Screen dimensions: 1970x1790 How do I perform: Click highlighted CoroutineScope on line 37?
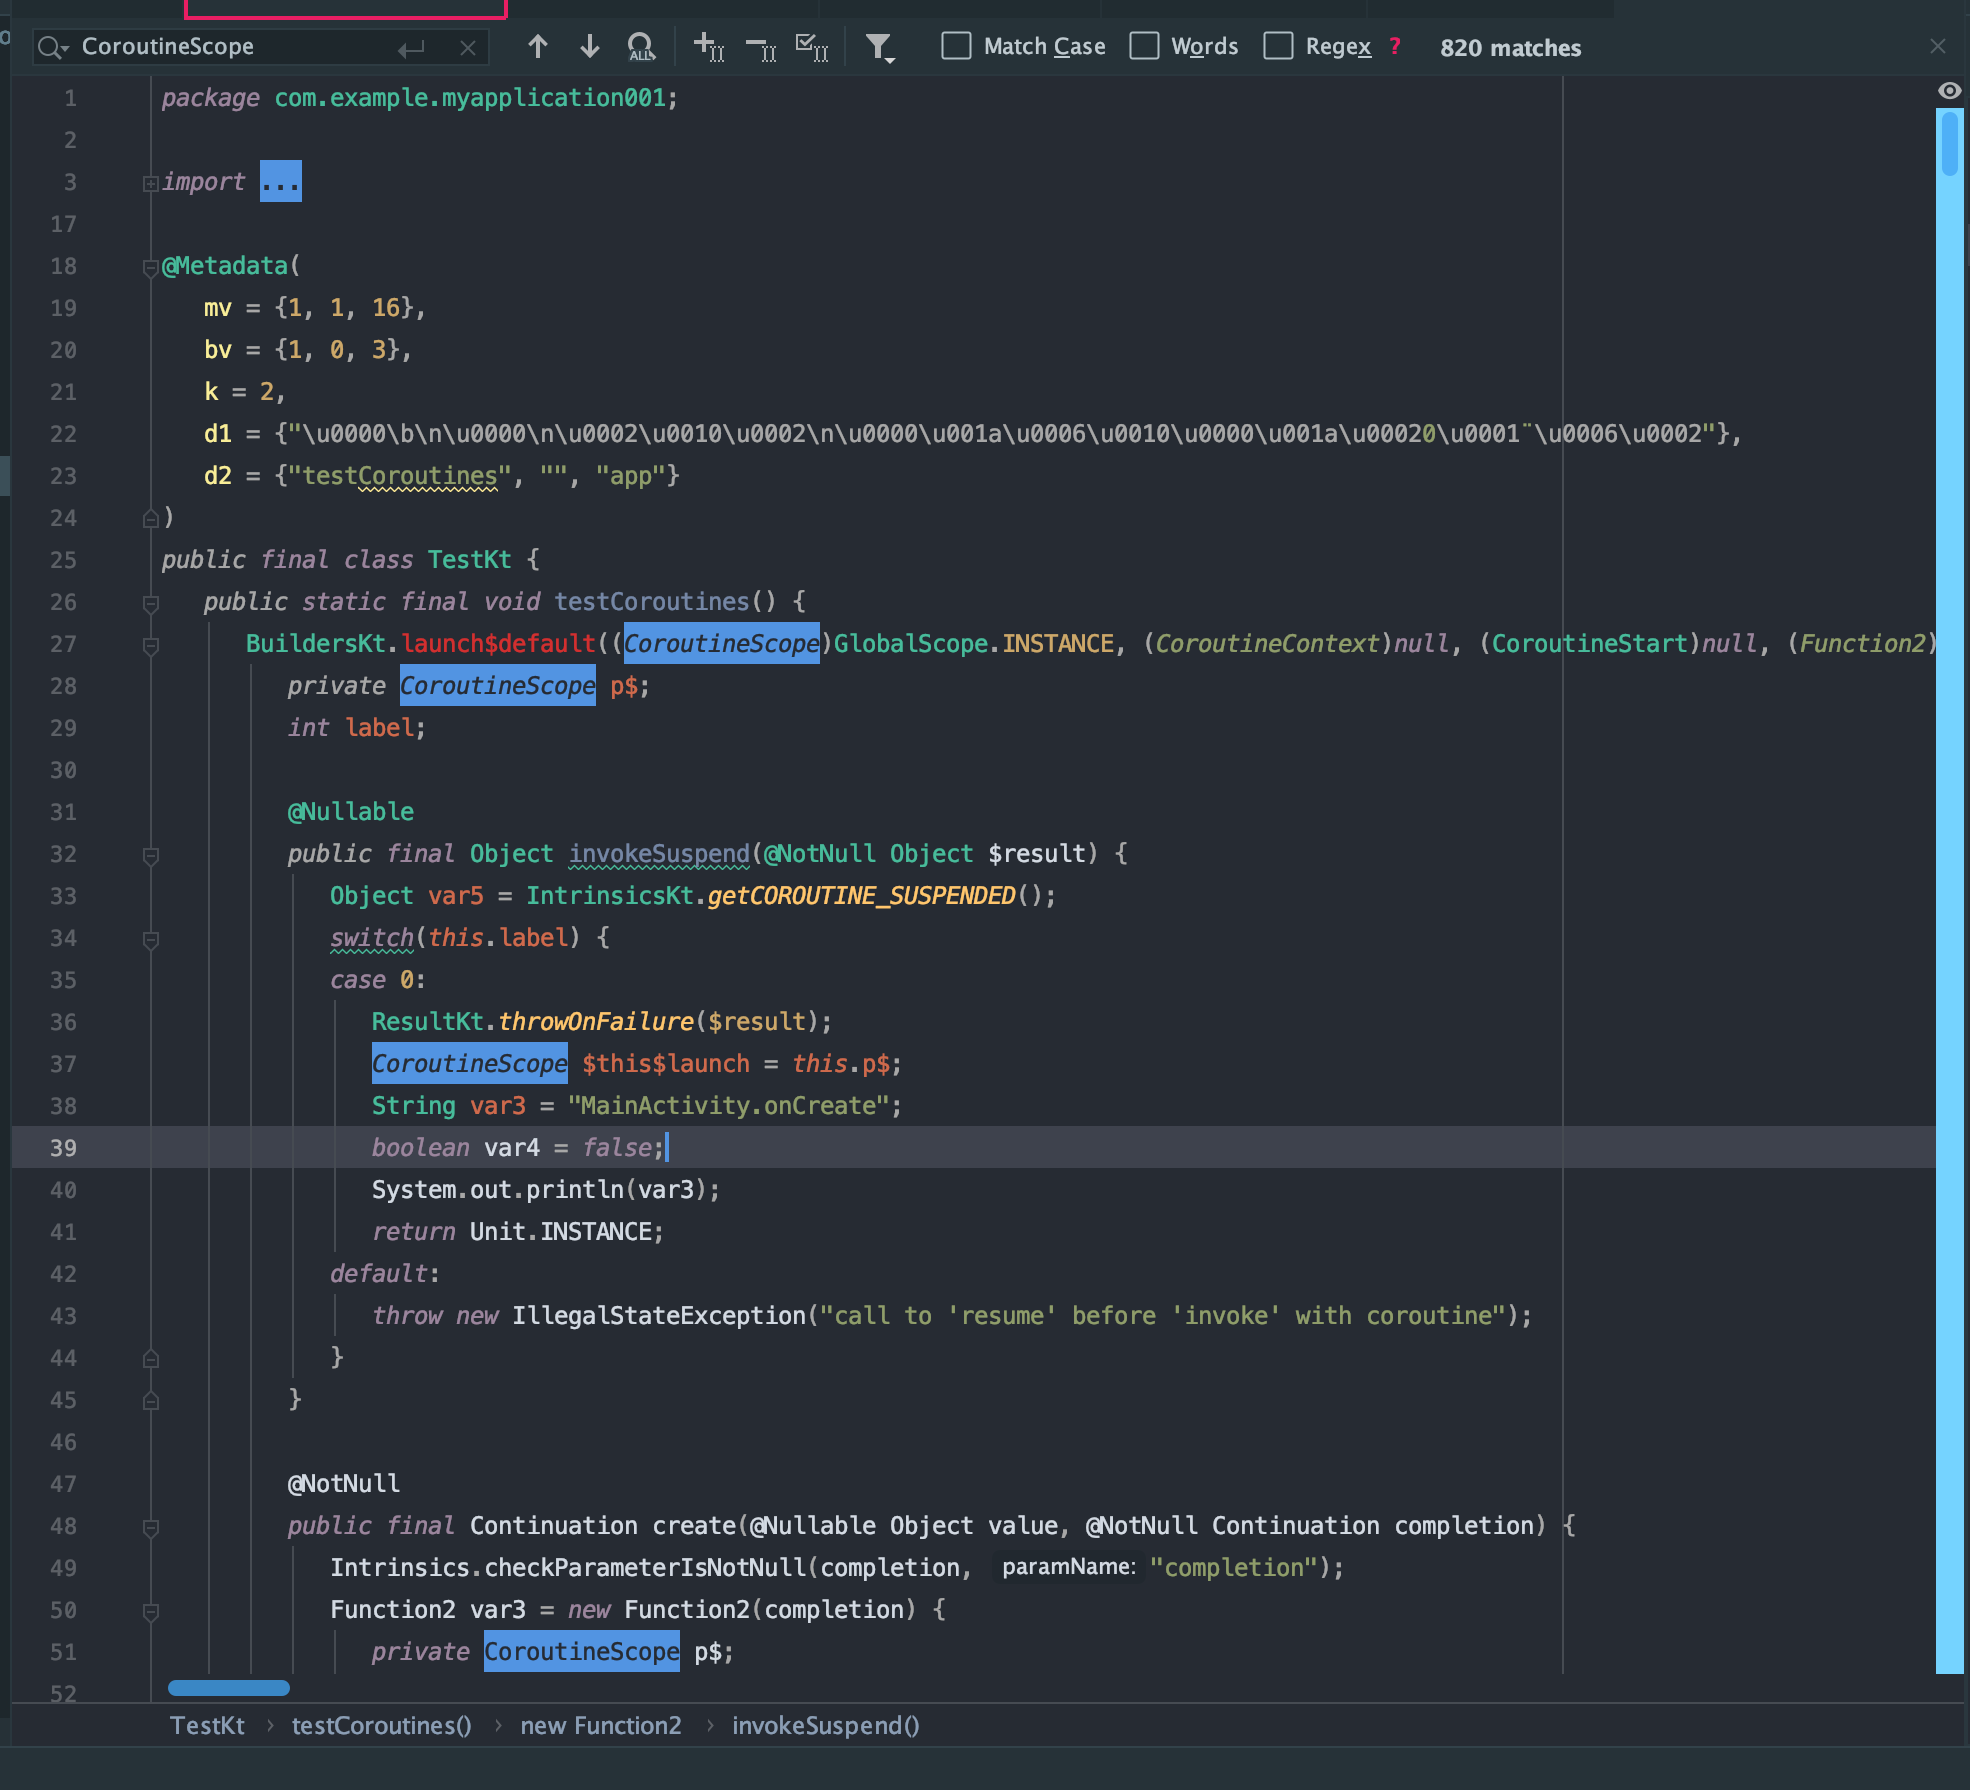[x=470, y=1064]
